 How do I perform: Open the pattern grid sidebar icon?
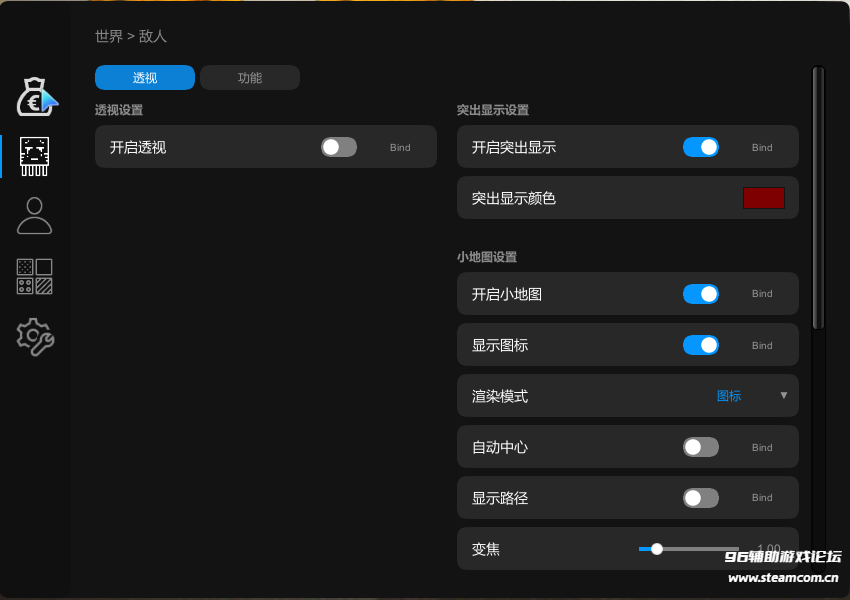pyautogui.click(x=35, y=277)
